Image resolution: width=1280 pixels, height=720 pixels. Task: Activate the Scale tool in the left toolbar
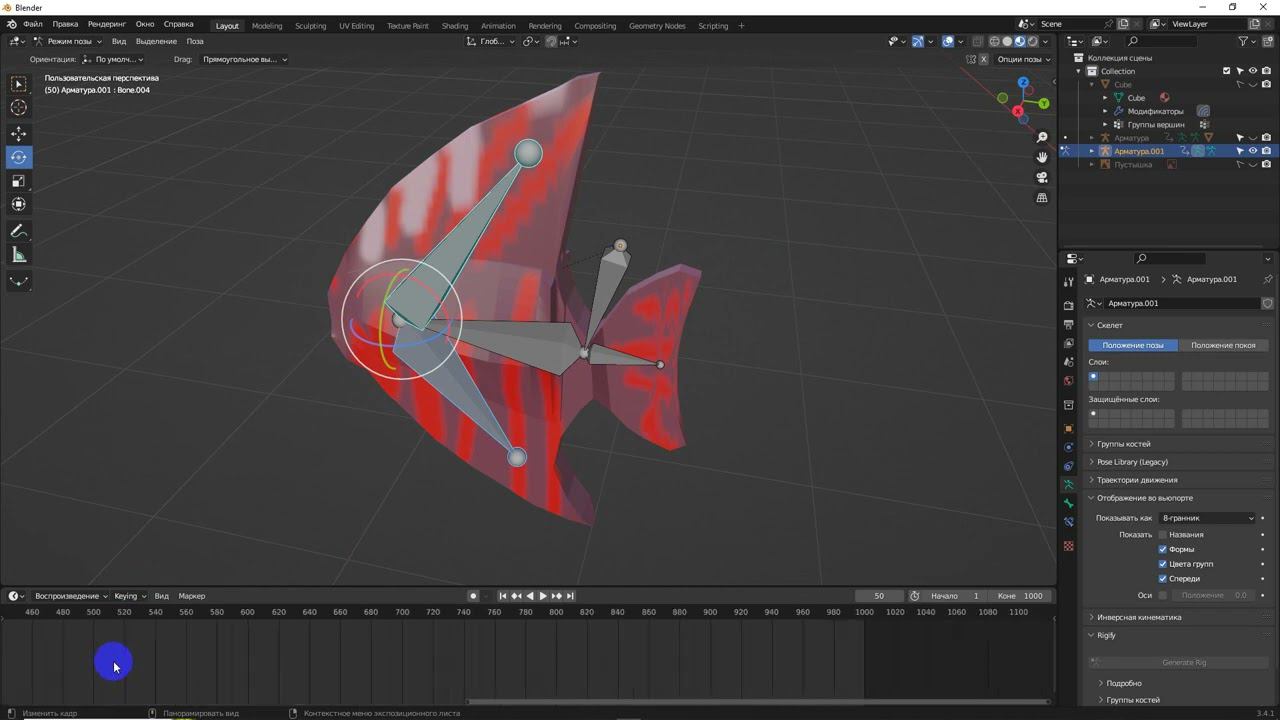click(19, 181)
